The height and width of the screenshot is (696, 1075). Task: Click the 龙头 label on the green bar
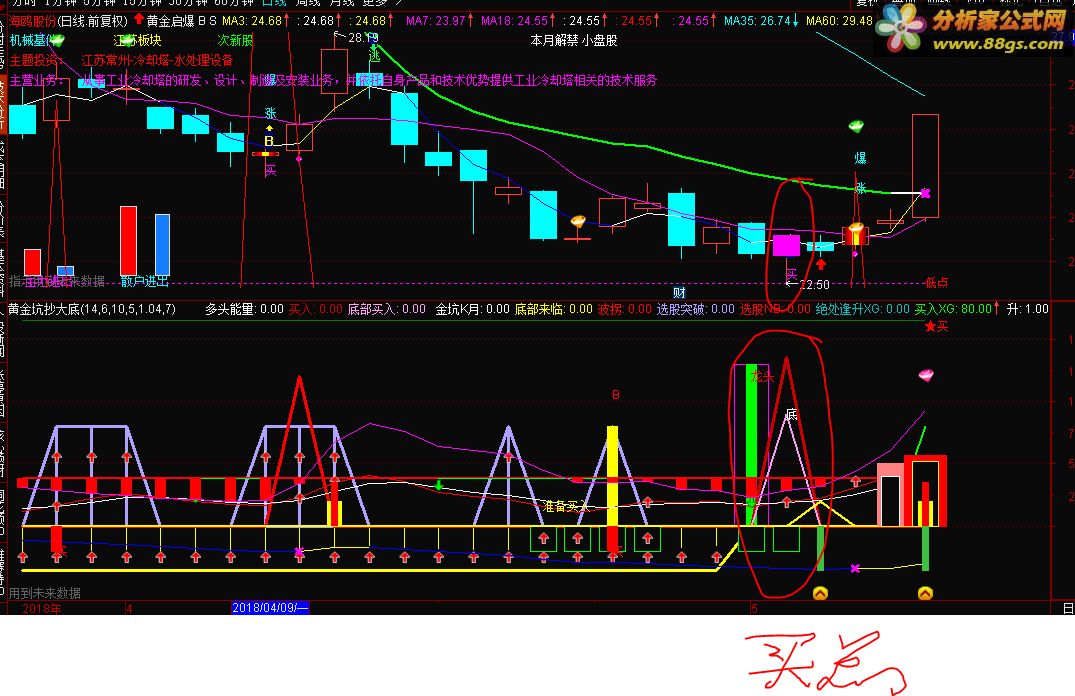pos(762,376)
